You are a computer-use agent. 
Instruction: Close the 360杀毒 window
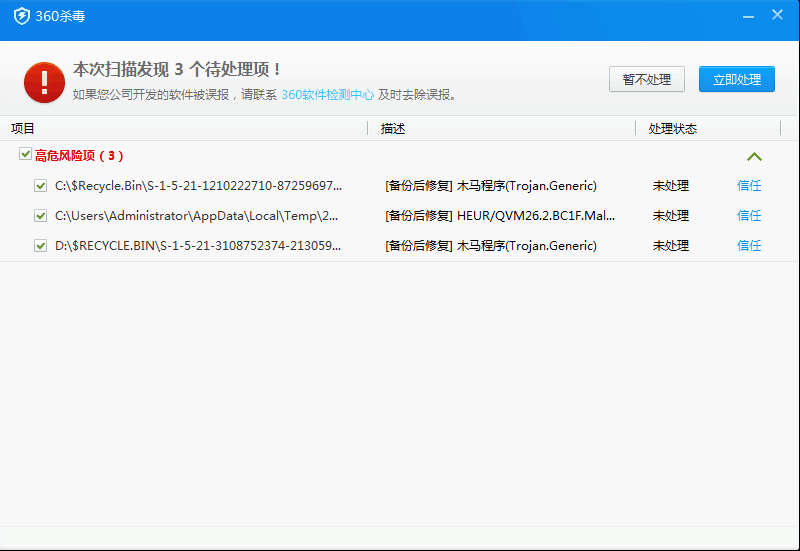click(x=777, y=15)
